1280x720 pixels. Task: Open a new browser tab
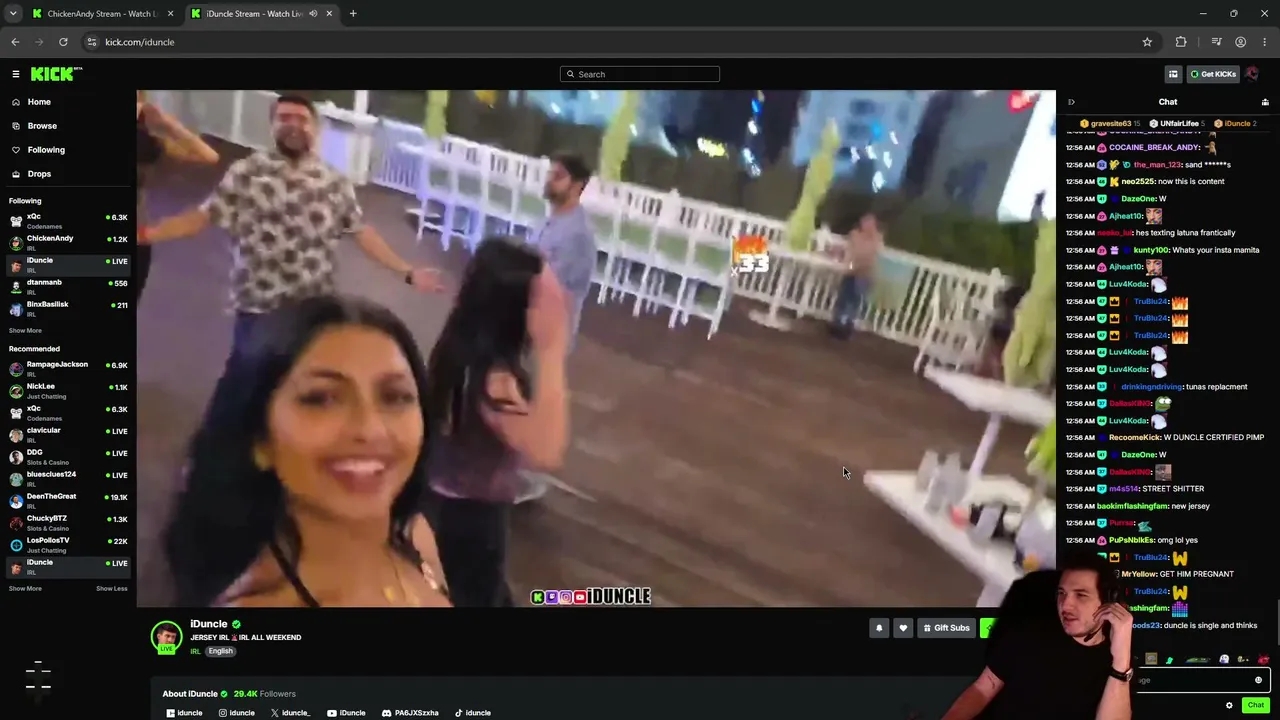pos(353,14)
